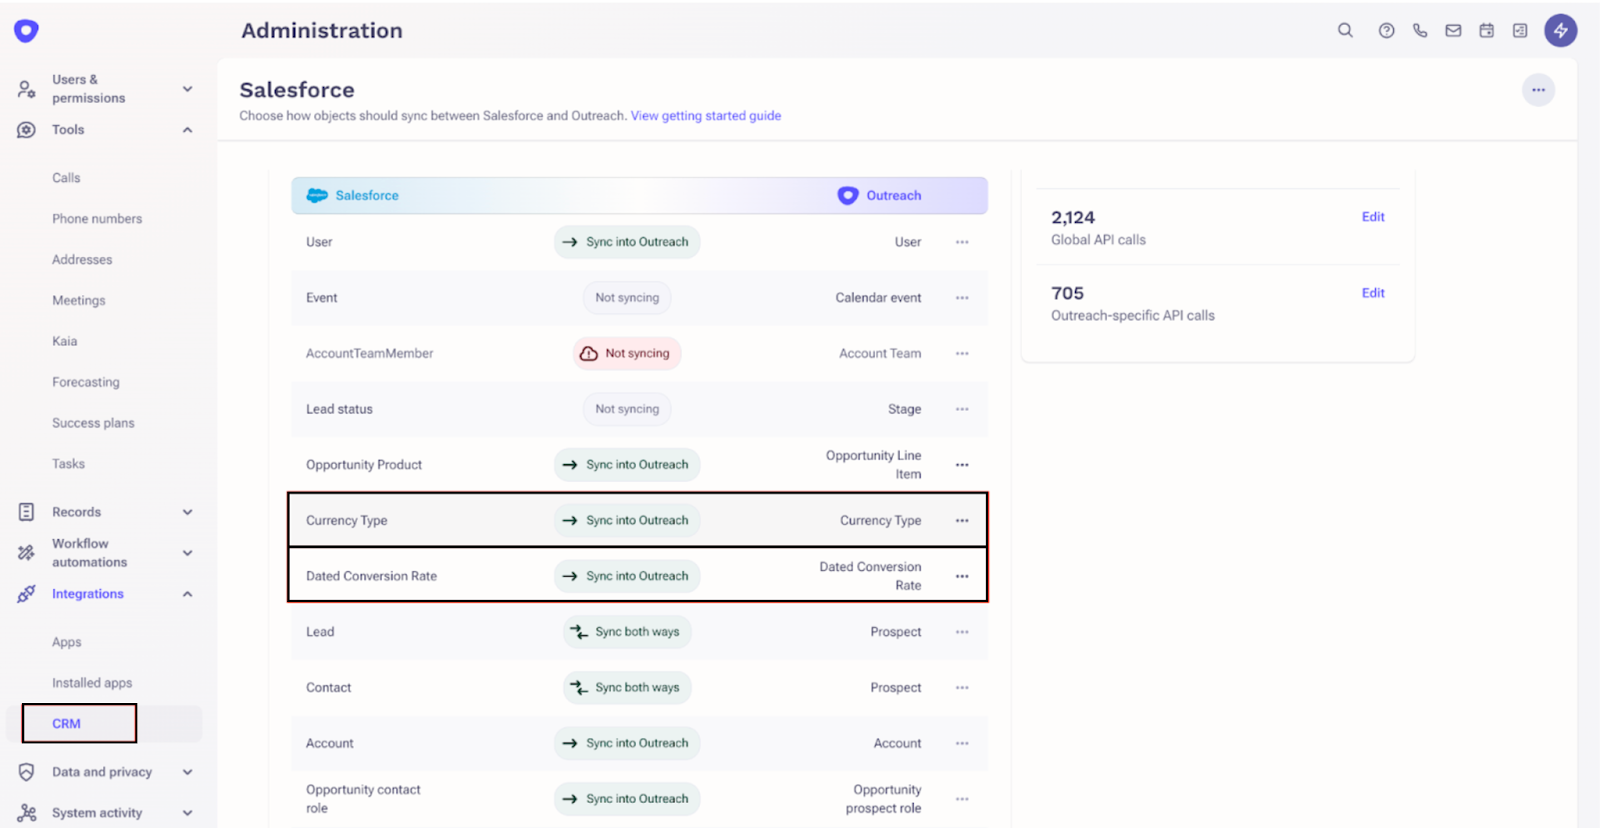Open the View getting started guide link
This screenshot has width=1600, height=828.
coord(706,116)
